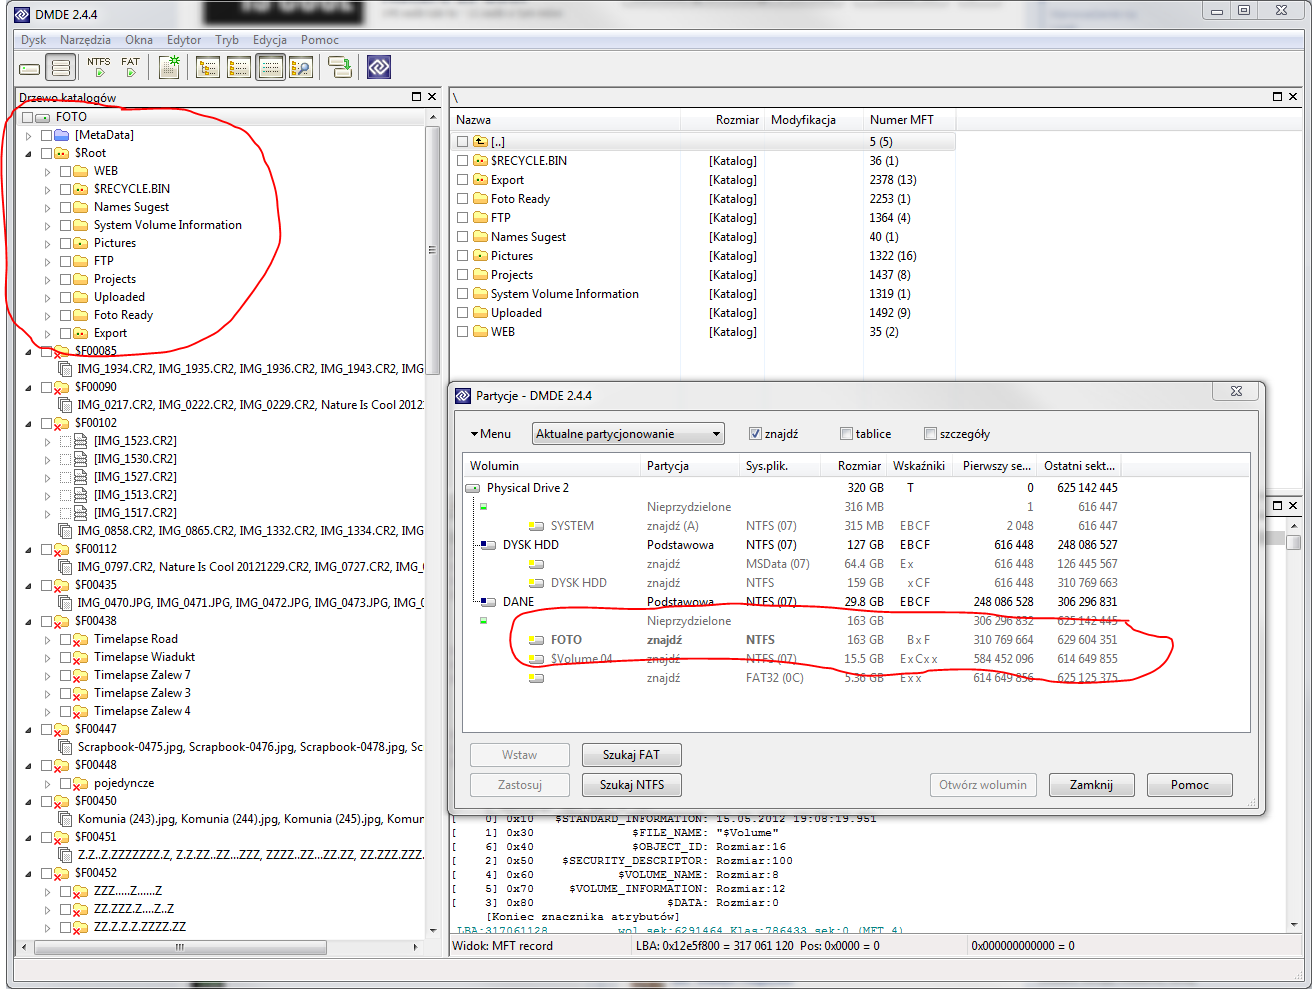Select the DANE partition row
The width and height of the screenshot is (1312, 989).
[793, 602]
